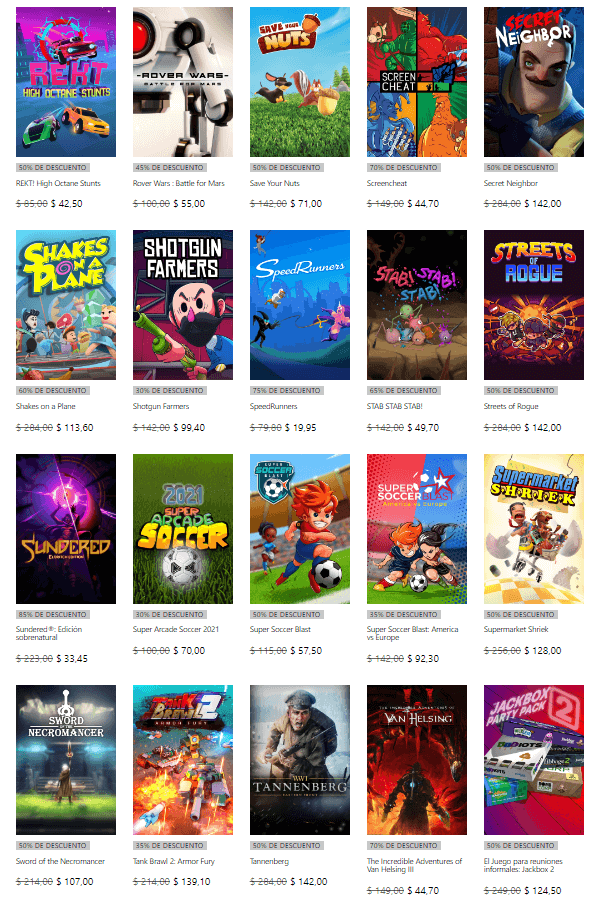
Task: Open the Shotgun Farmers cover art
Action: [183, 305]
